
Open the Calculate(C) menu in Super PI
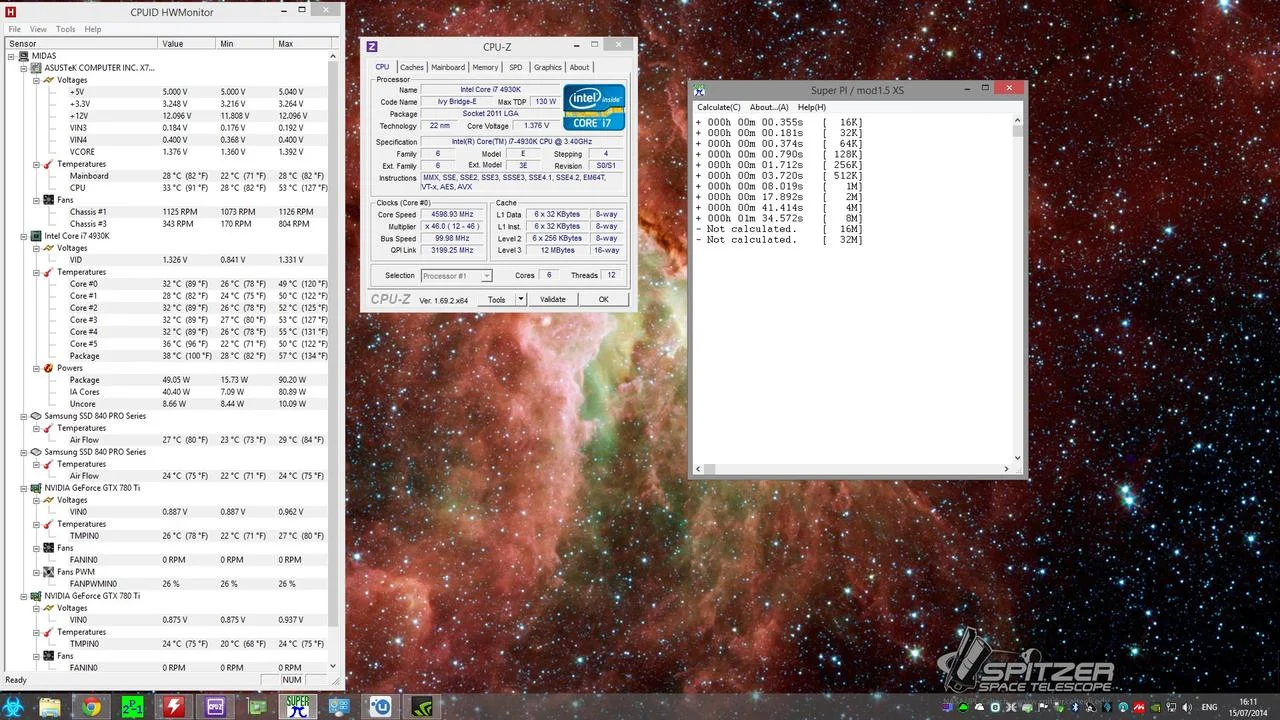click(x=719, y=107)
